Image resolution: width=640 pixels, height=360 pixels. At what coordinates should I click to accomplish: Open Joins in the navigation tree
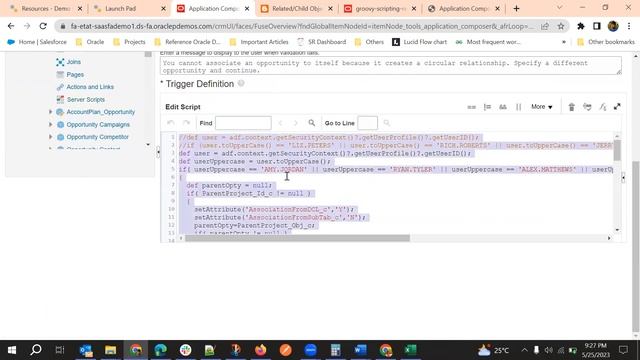tap(73, 62)
